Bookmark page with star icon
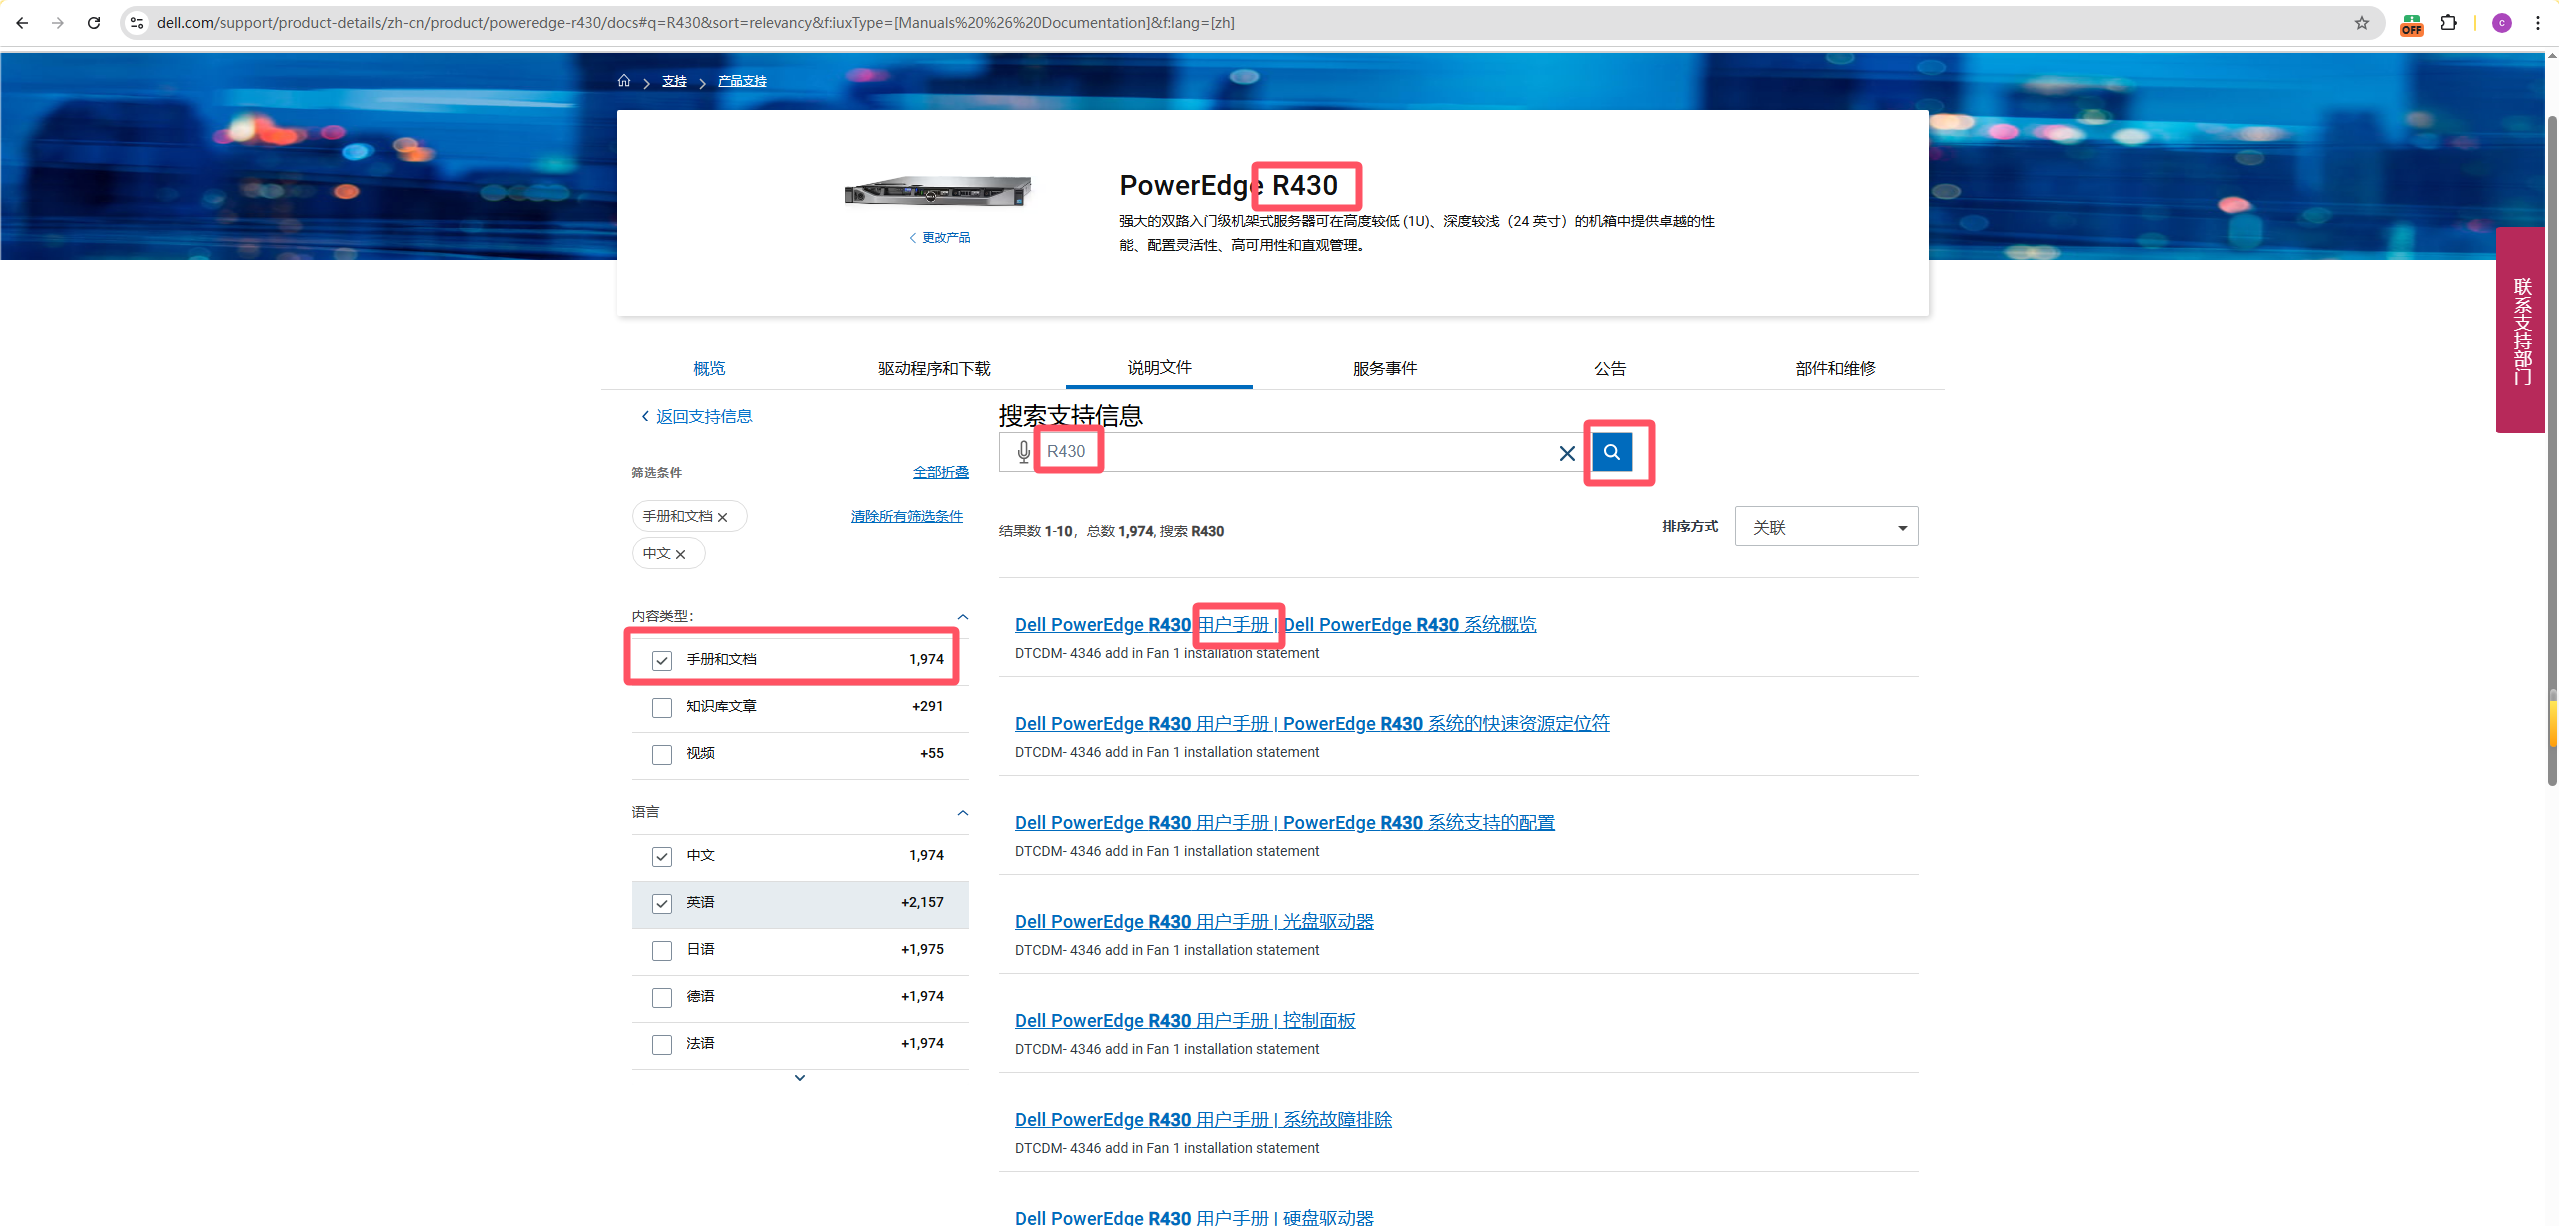The height and width of the screenshot is (1226, 2559). pyautogui.click(x=2361, y=22)
